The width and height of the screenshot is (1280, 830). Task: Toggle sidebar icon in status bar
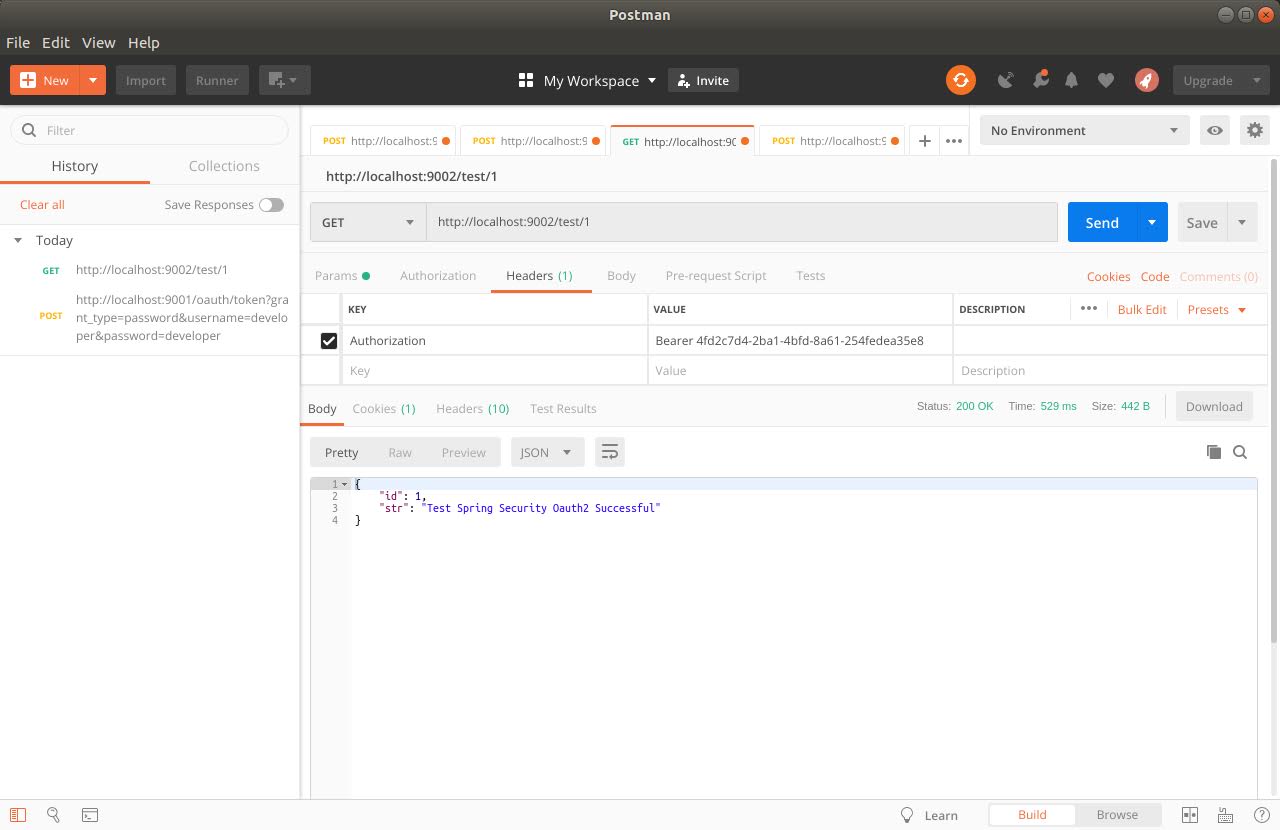coord(18,815)
